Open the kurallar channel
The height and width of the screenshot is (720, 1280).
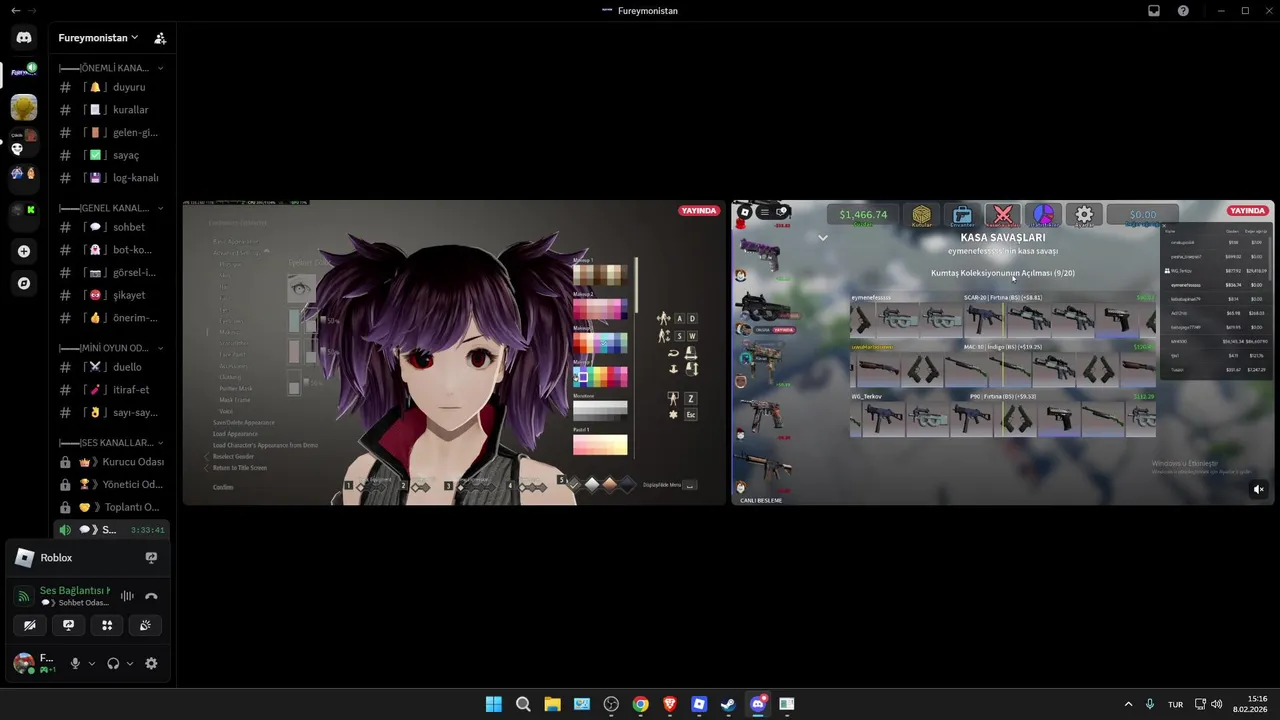pos(111,110)
